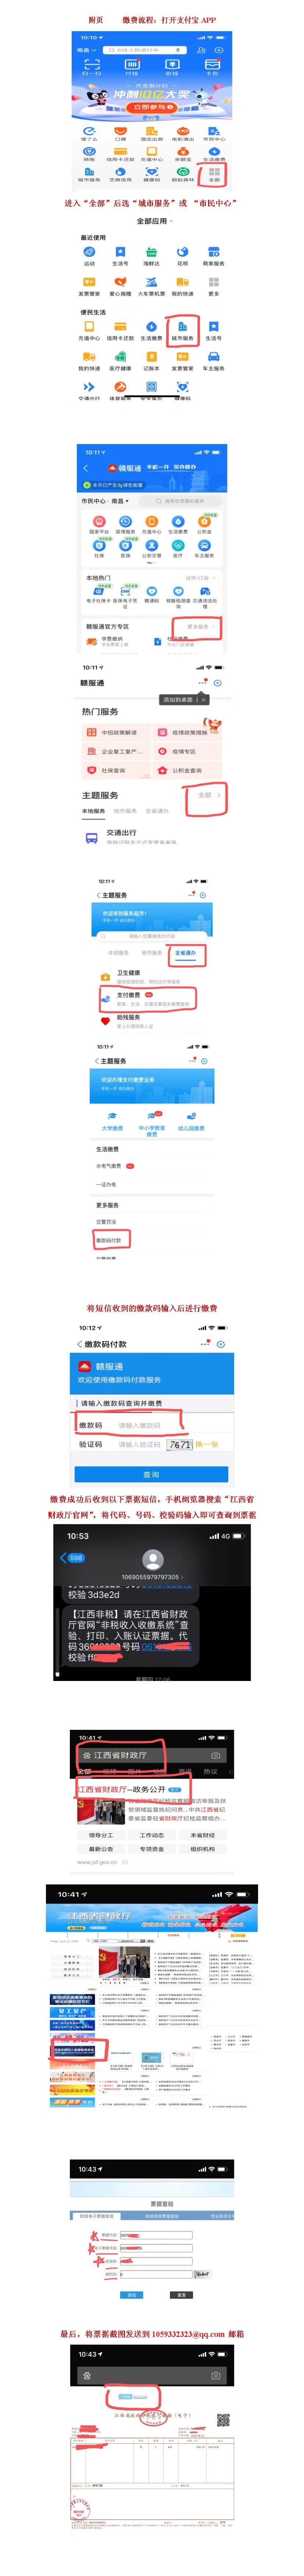Screen dimensions: 304x2576
Task: Tap the 扫一扫 scan icon
Action: point(91,67)
